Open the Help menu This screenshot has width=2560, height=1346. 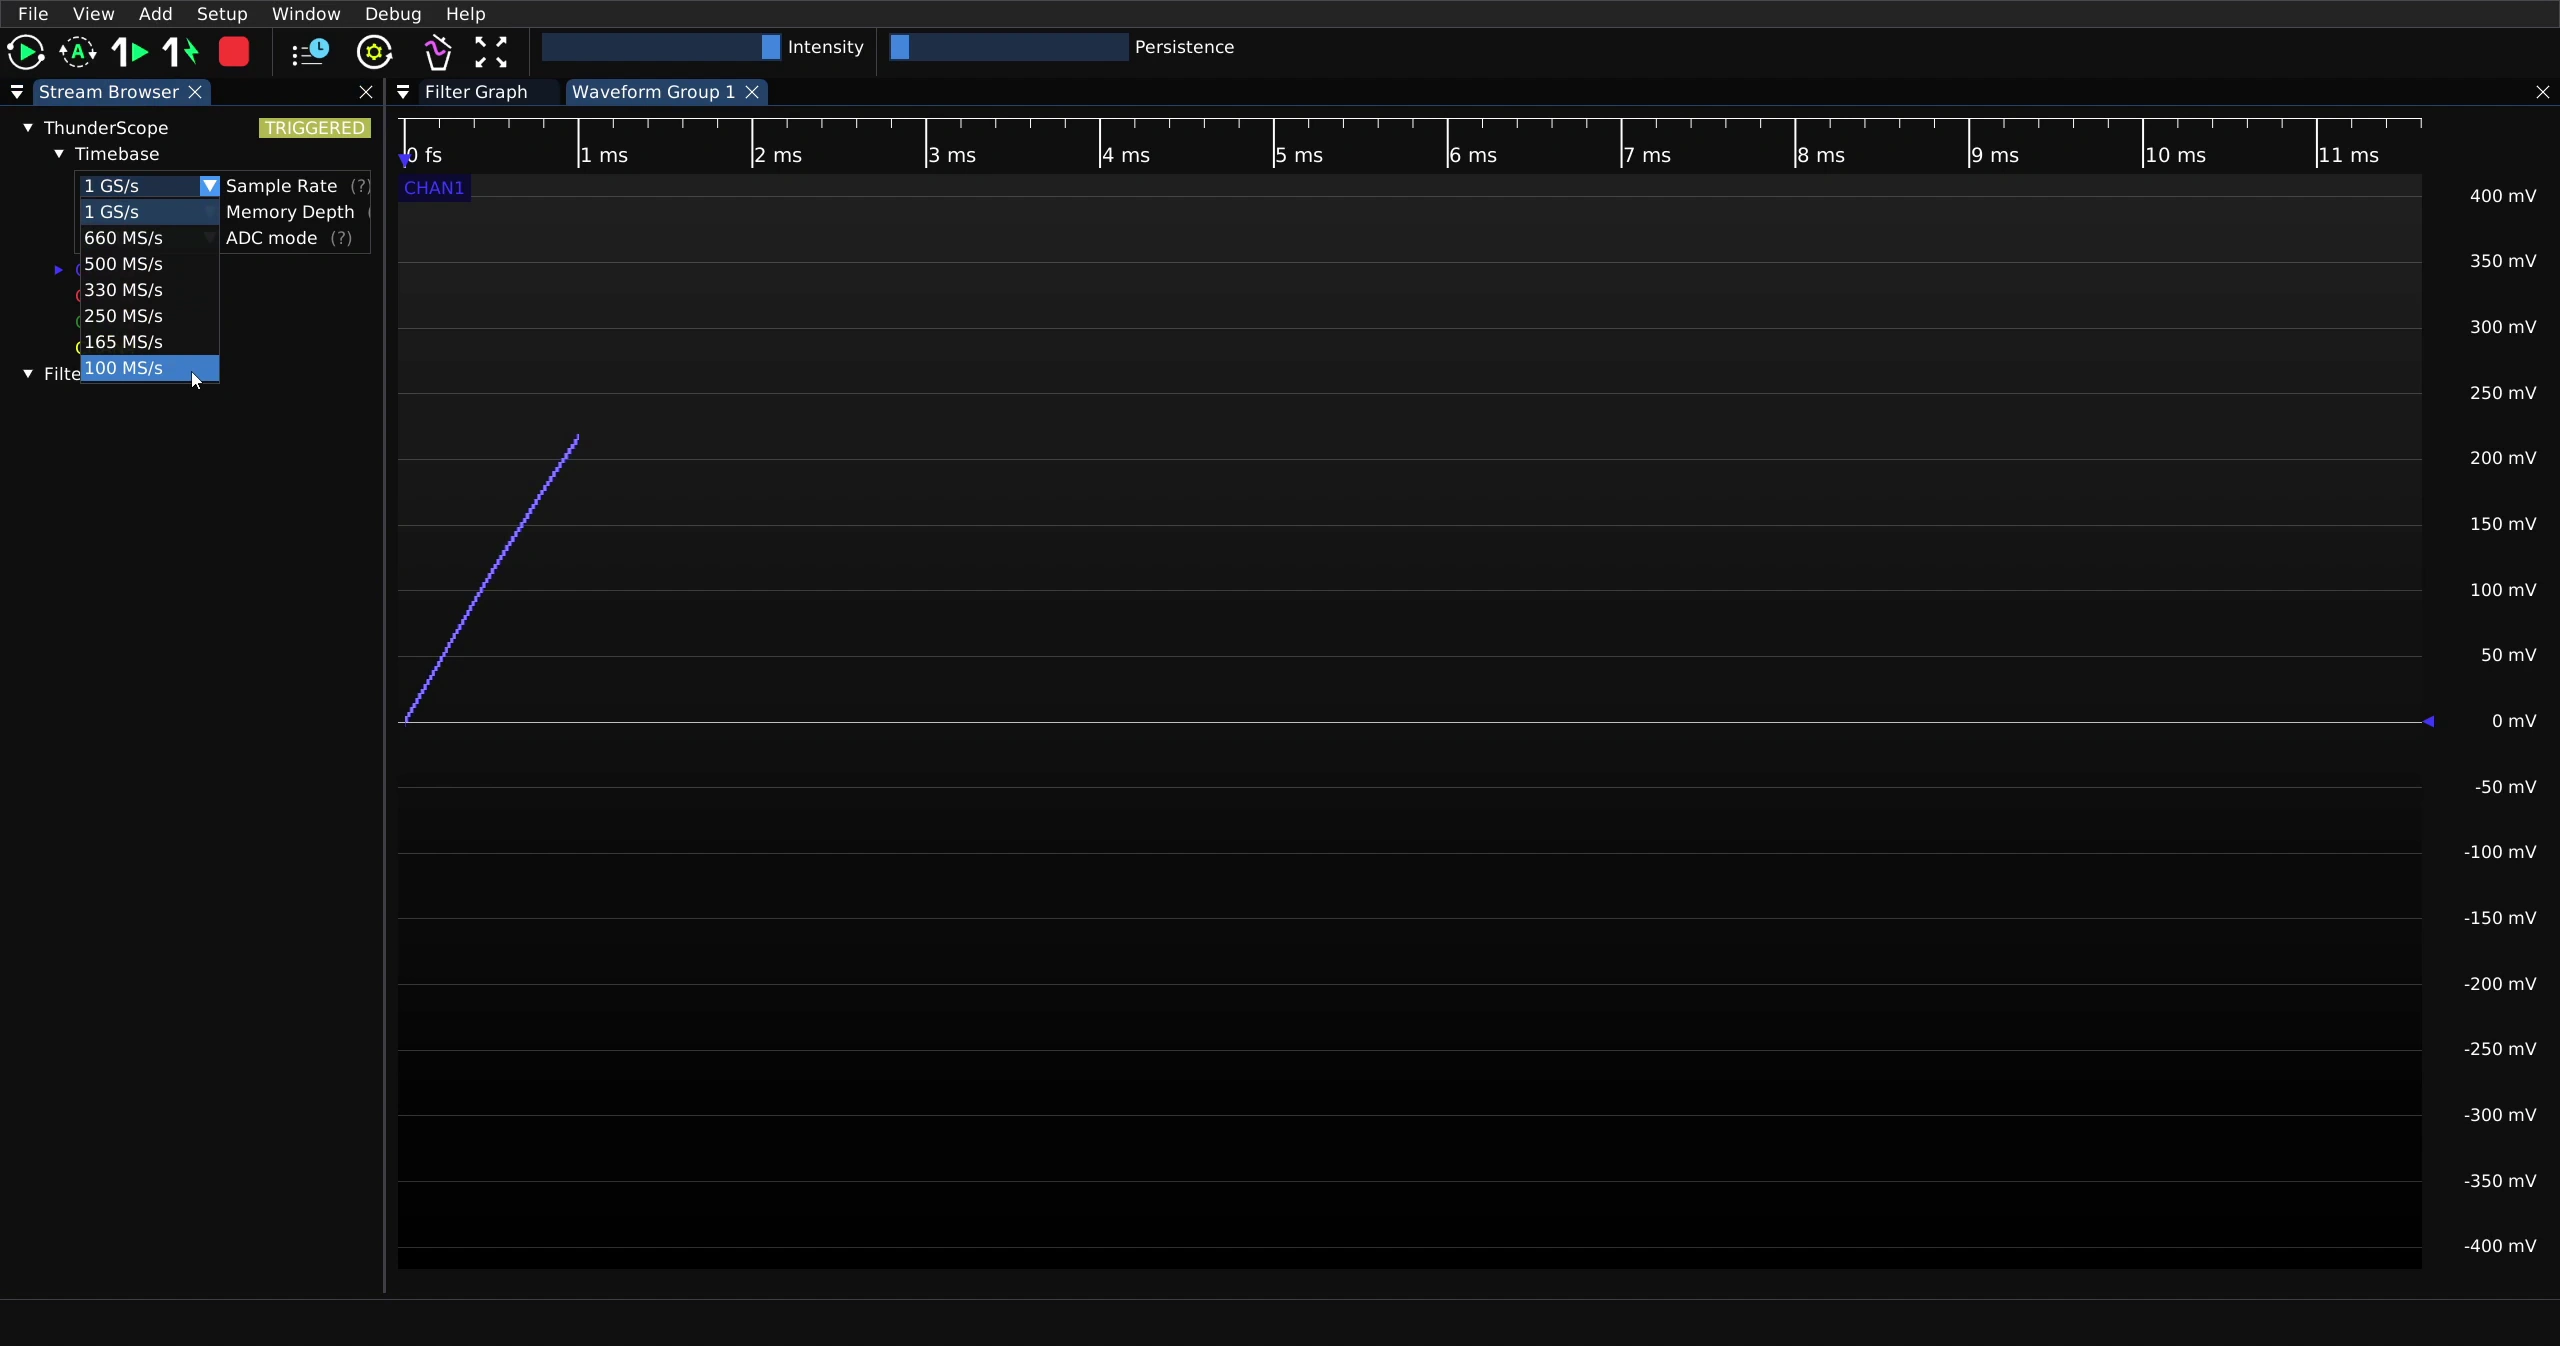point(465,14)
